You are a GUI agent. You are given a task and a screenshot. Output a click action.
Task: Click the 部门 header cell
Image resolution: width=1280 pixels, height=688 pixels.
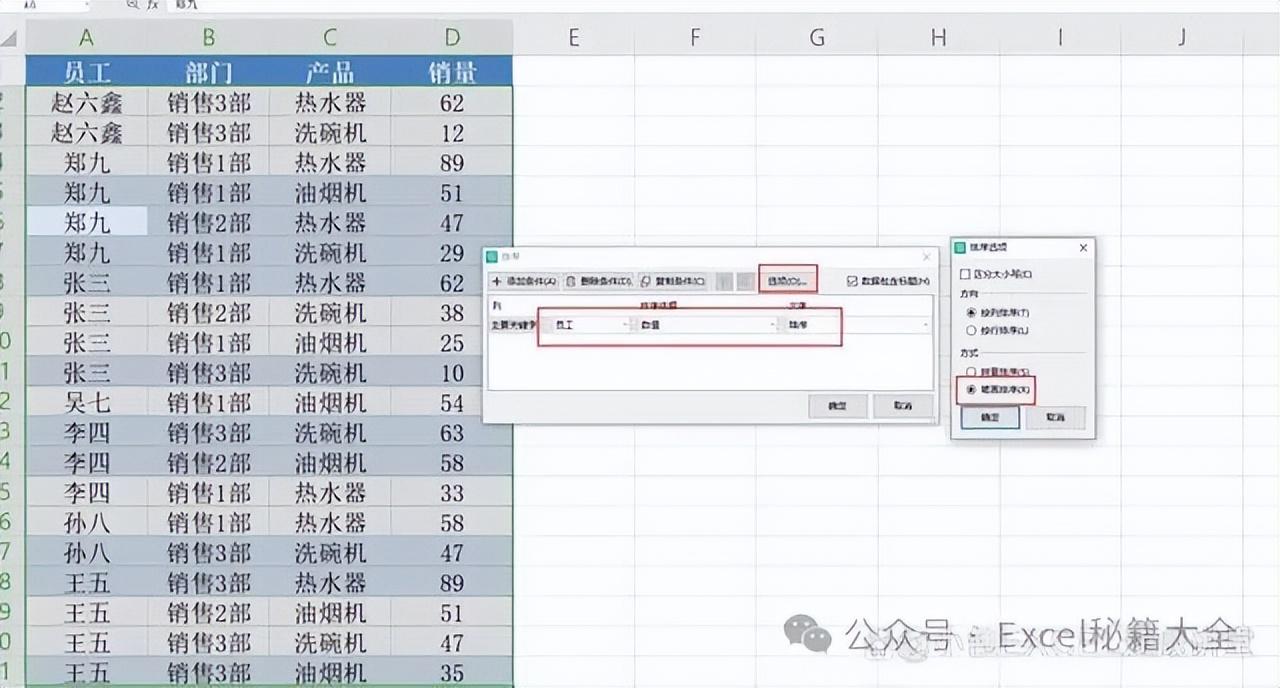(x=209, y=72)
